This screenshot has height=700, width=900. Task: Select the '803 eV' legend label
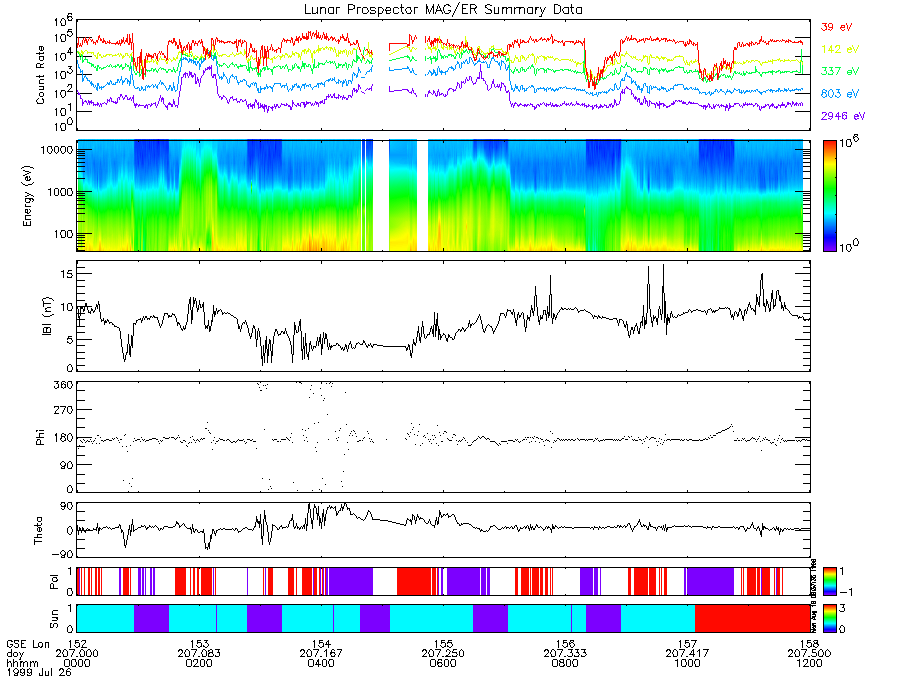[840, 94]
